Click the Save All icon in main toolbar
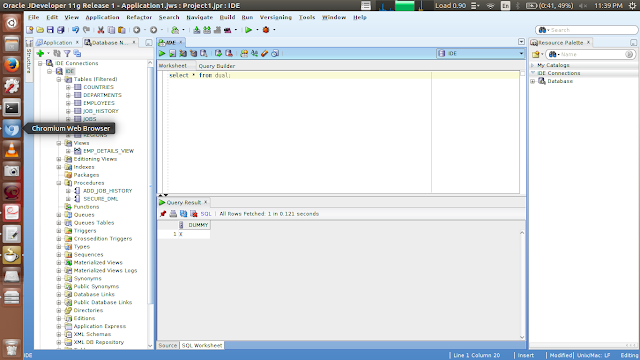This screenshot has width=640, height=360. pyautogui.click(x=60, y=30)
